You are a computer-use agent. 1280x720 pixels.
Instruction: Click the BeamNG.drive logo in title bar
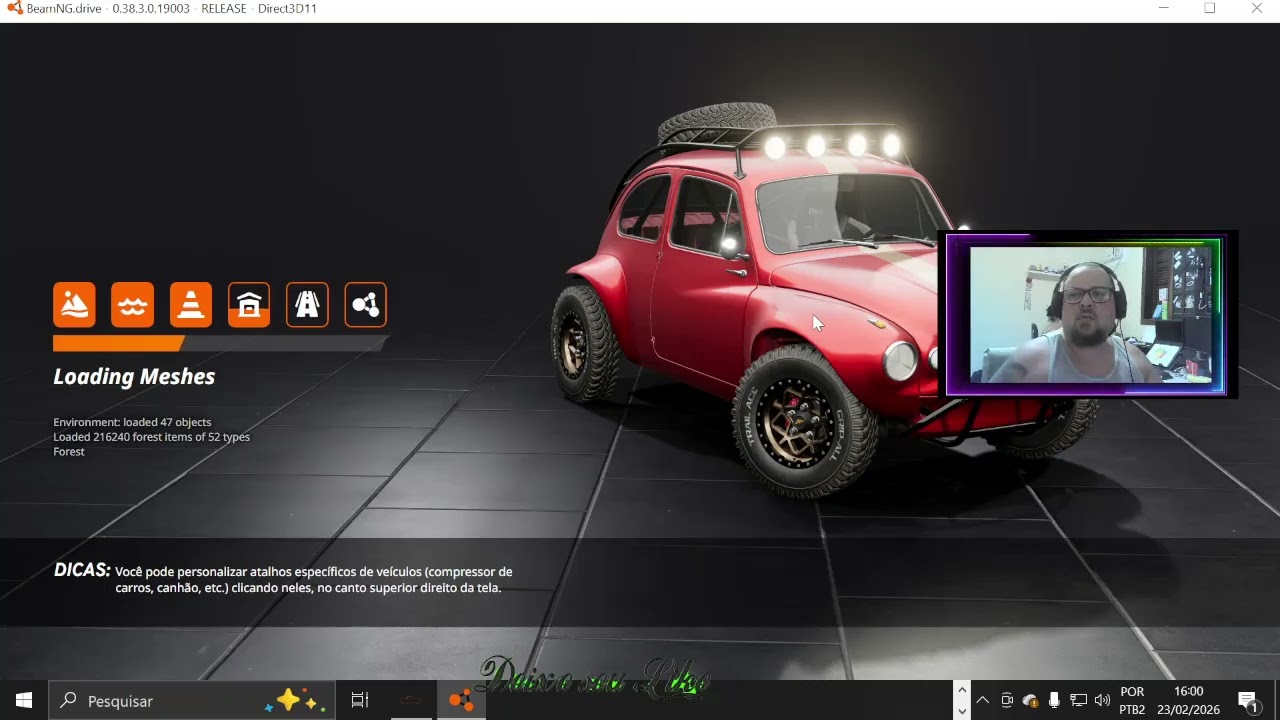(x=15, y=8)
